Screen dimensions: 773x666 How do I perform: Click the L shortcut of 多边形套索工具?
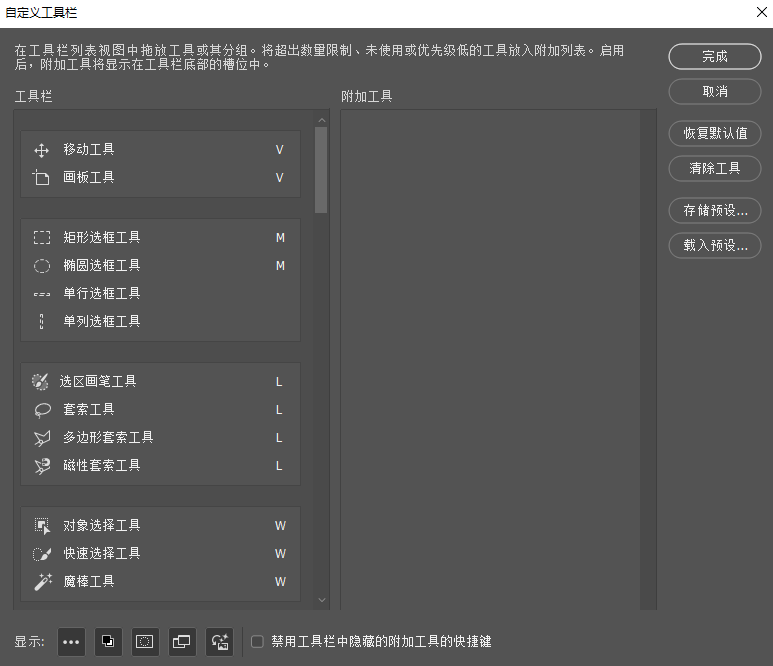click(279, 438)
